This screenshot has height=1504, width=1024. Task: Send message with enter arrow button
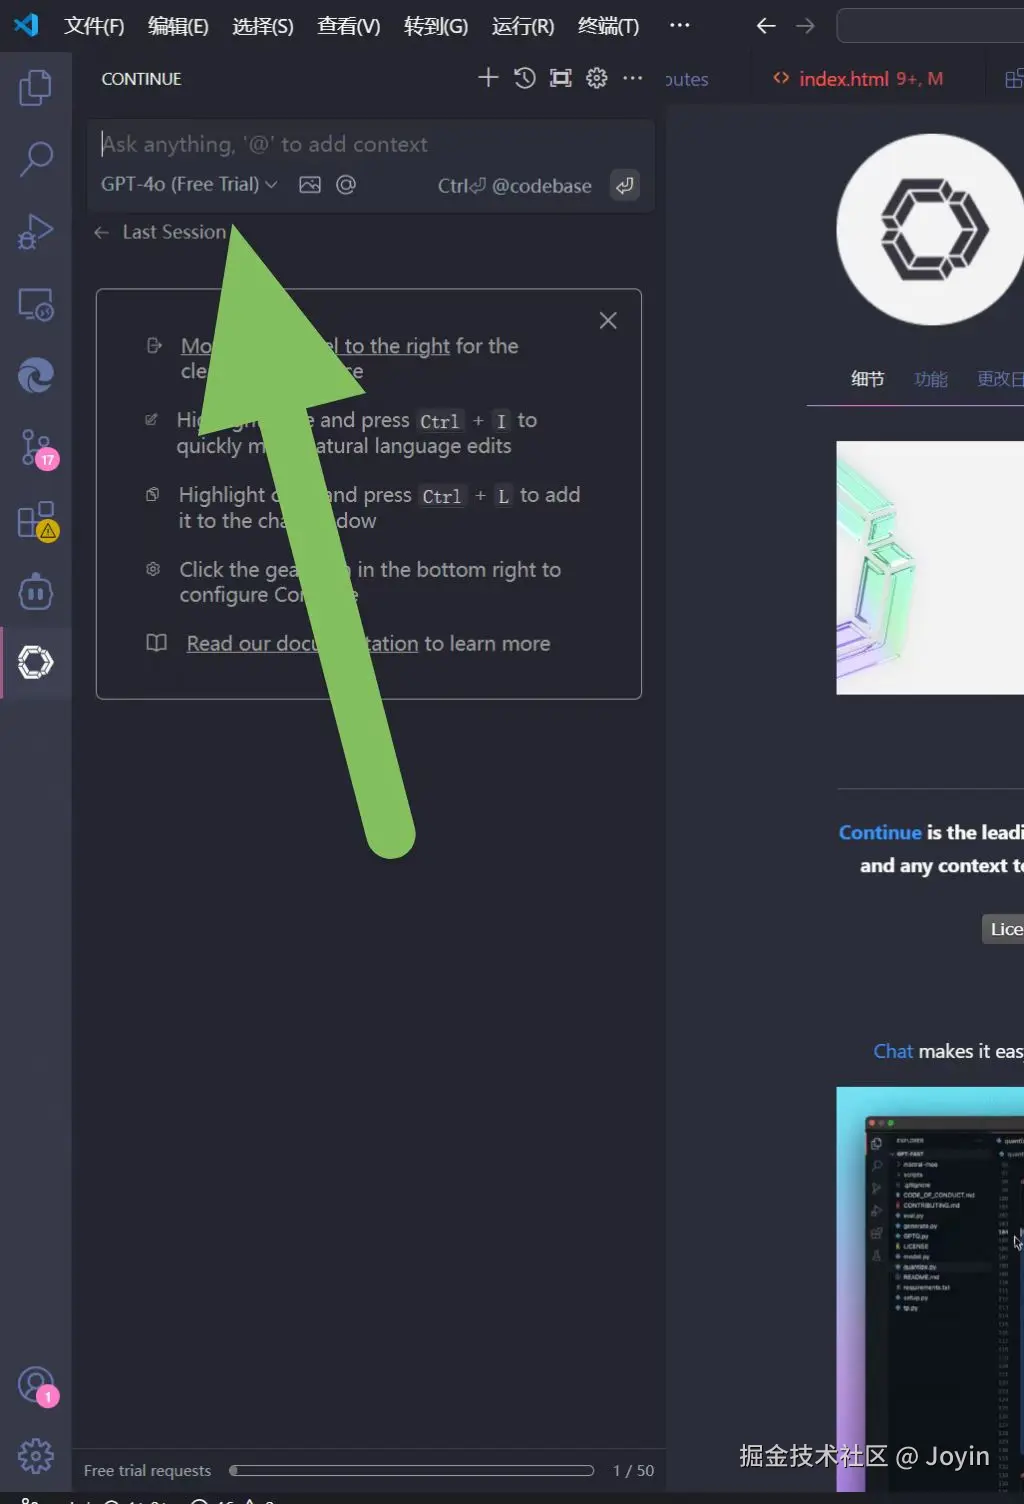625,185
